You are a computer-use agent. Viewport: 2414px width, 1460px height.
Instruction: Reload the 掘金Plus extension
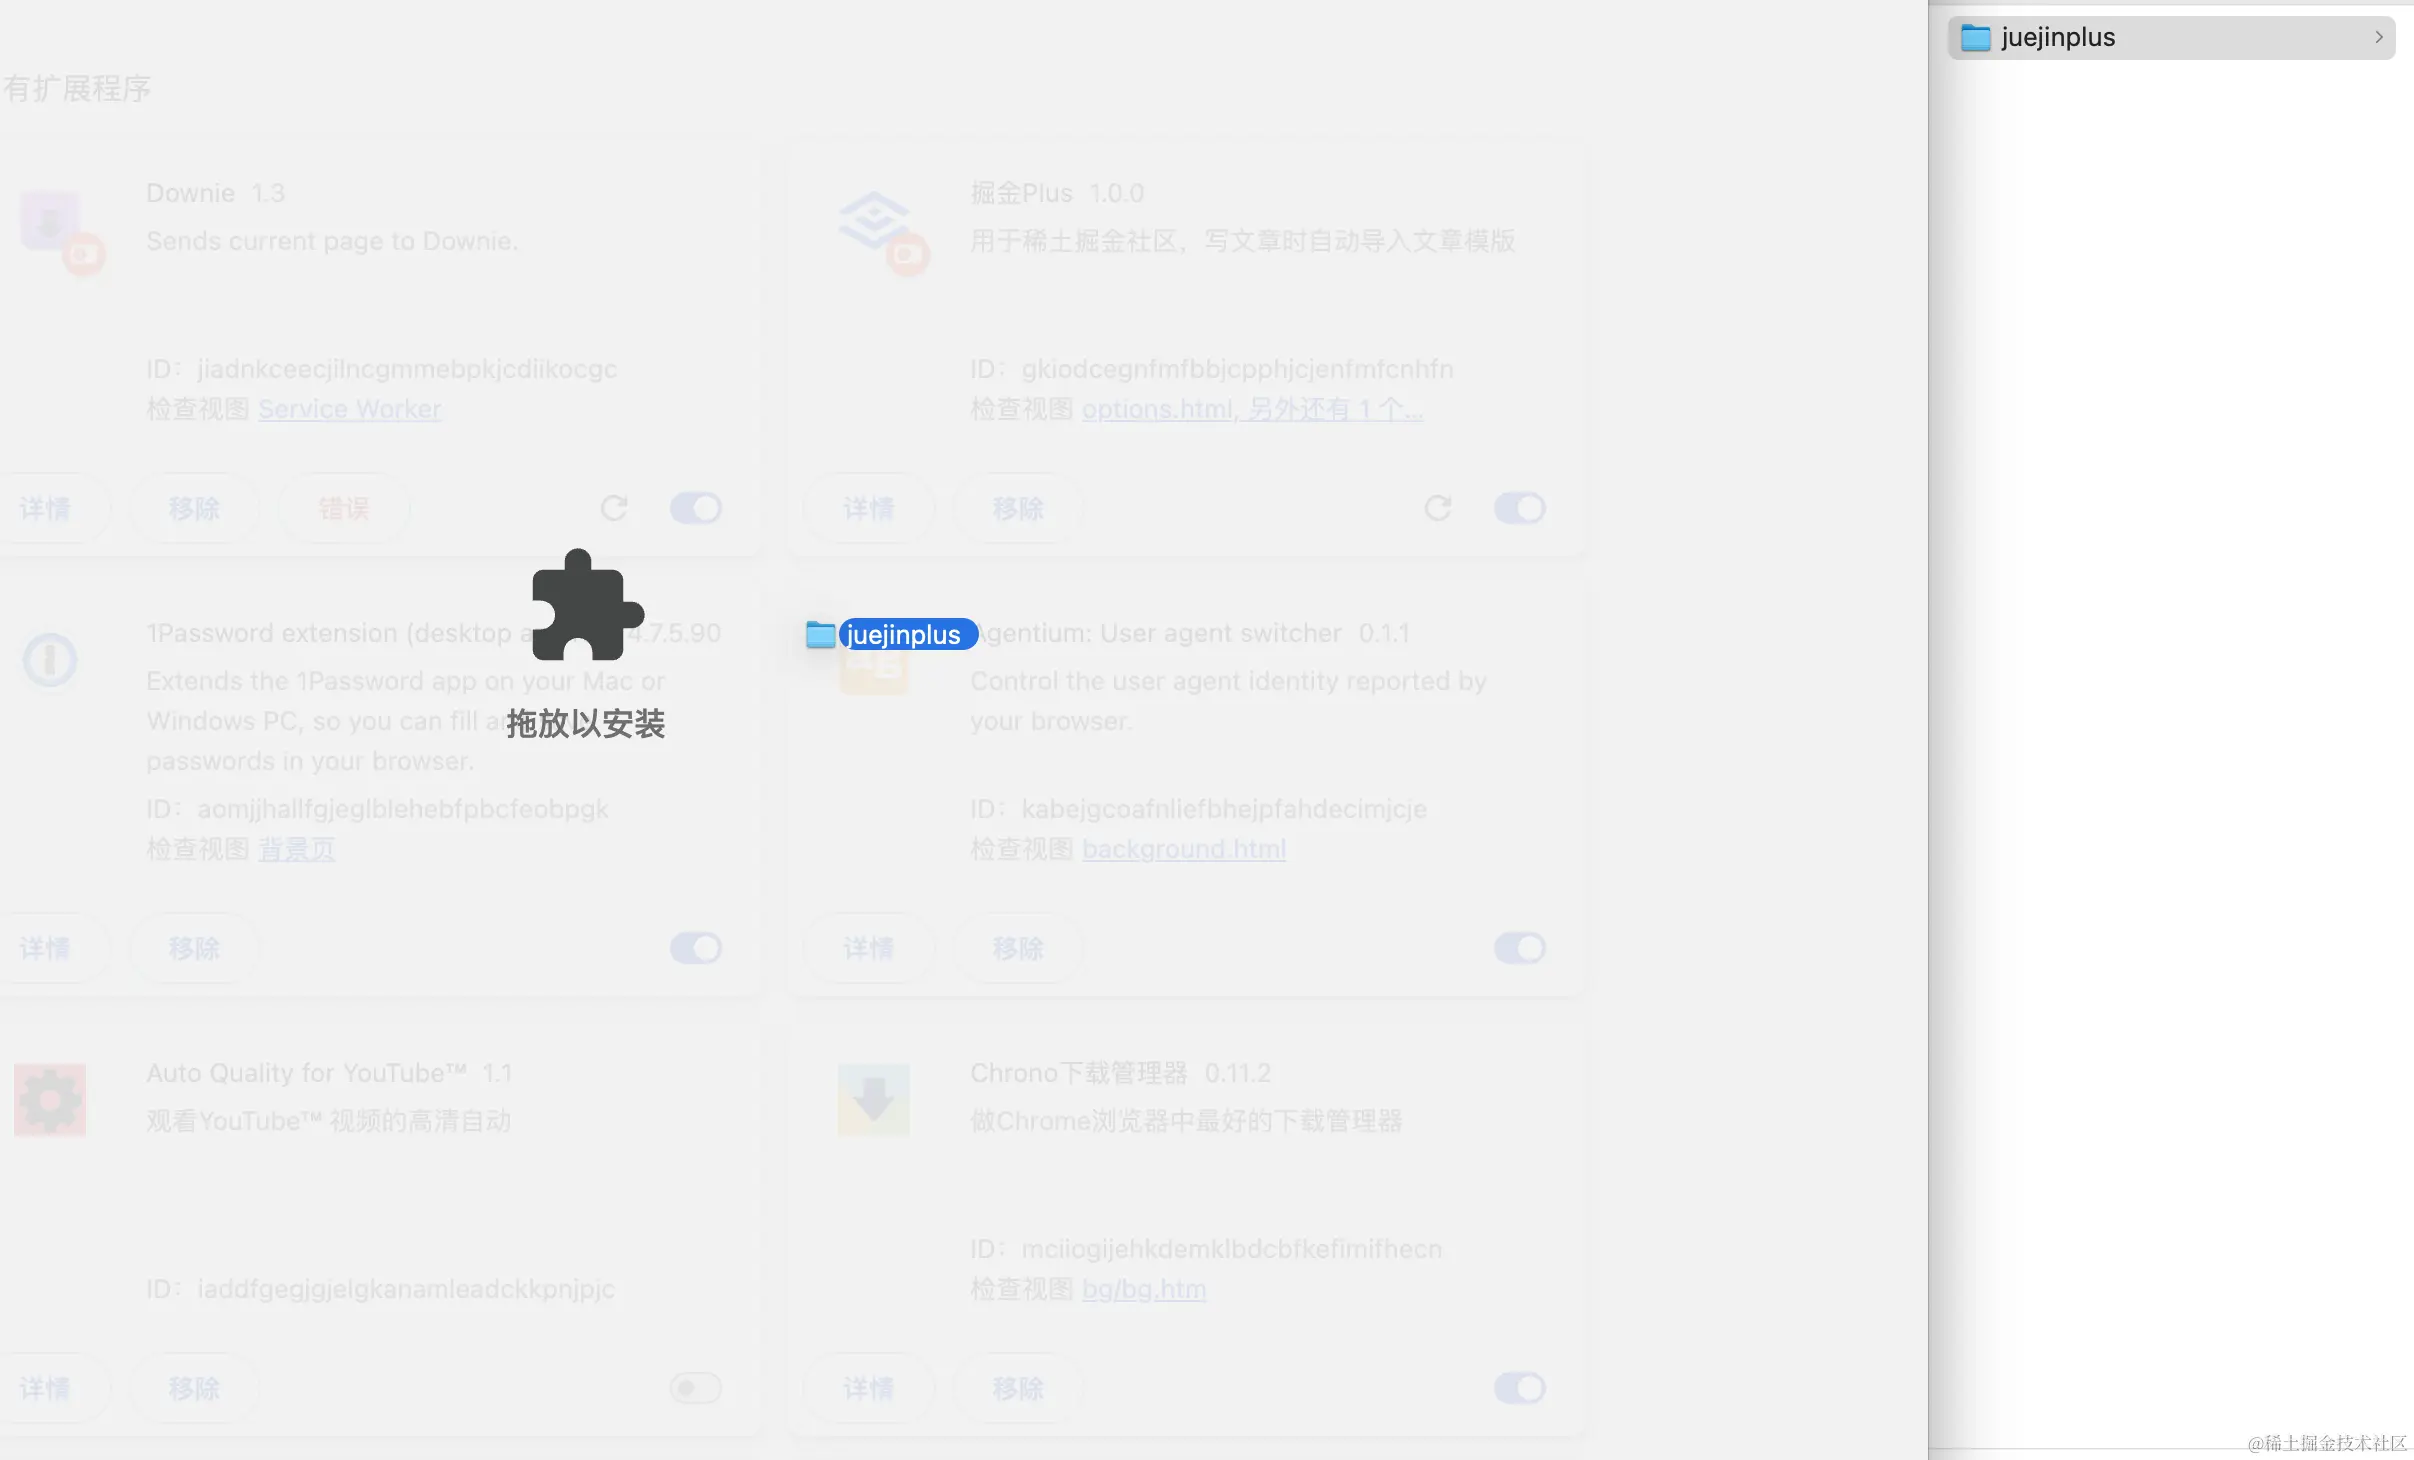pyautogui.click(x=1438, y=508)
